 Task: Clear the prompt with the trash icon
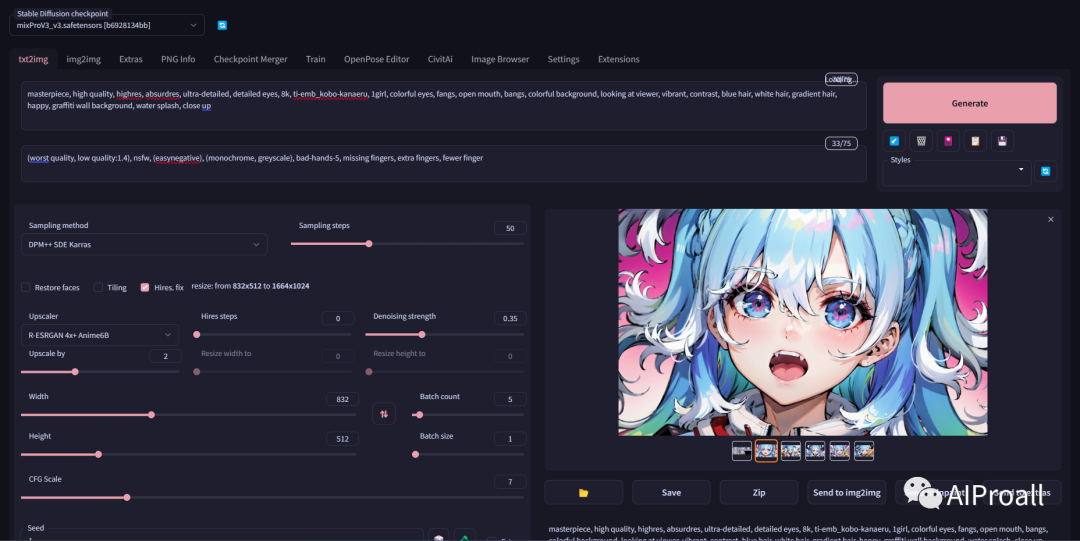(x=921, y=141)
